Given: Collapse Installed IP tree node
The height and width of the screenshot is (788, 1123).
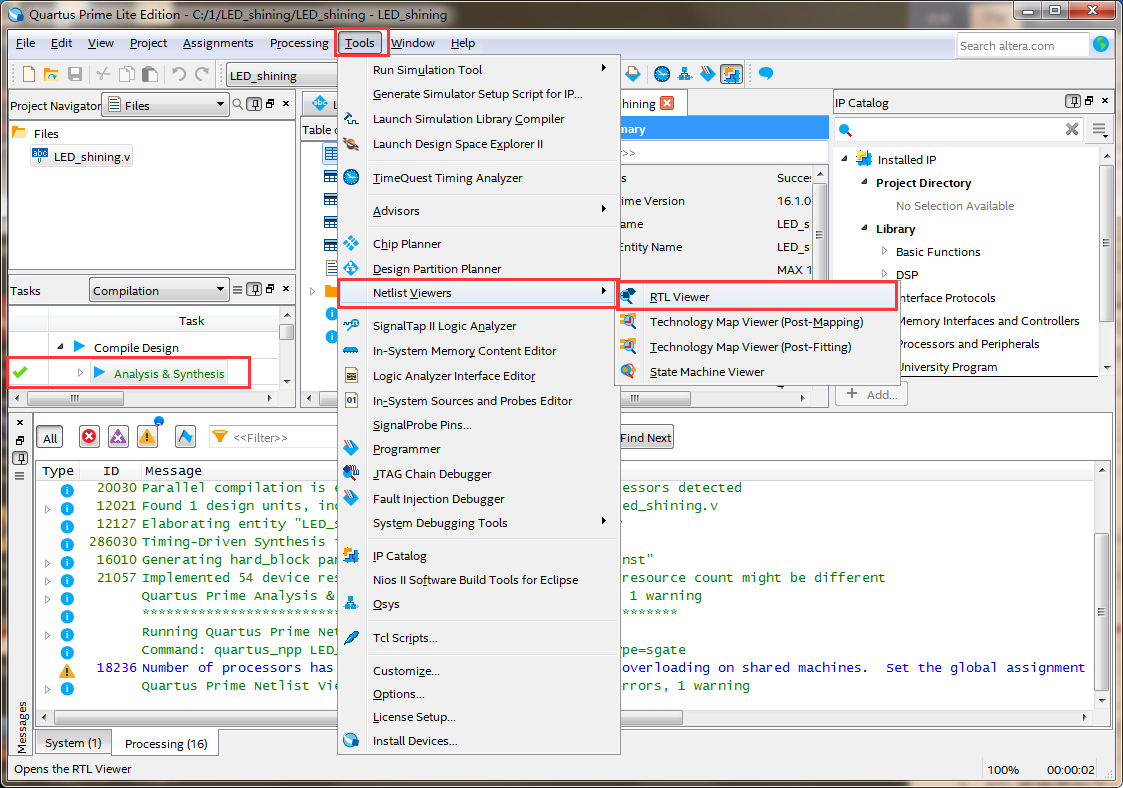Looking at the screenshot, I should tap(844, 158).
